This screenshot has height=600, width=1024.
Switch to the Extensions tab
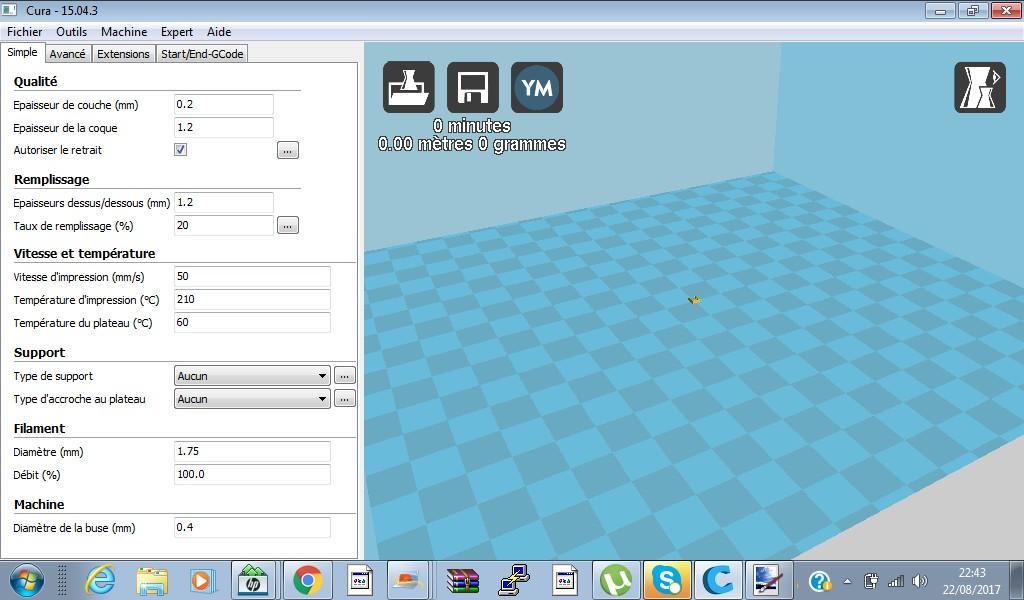pyautogui.click(x=123, y=54)
